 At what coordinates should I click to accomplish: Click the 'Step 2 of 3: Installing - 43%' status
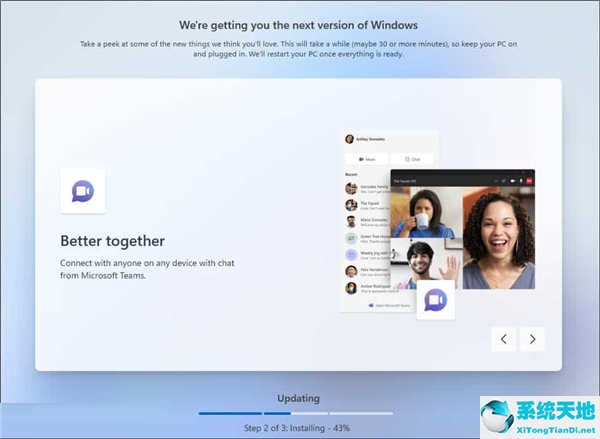coord(297,428)
